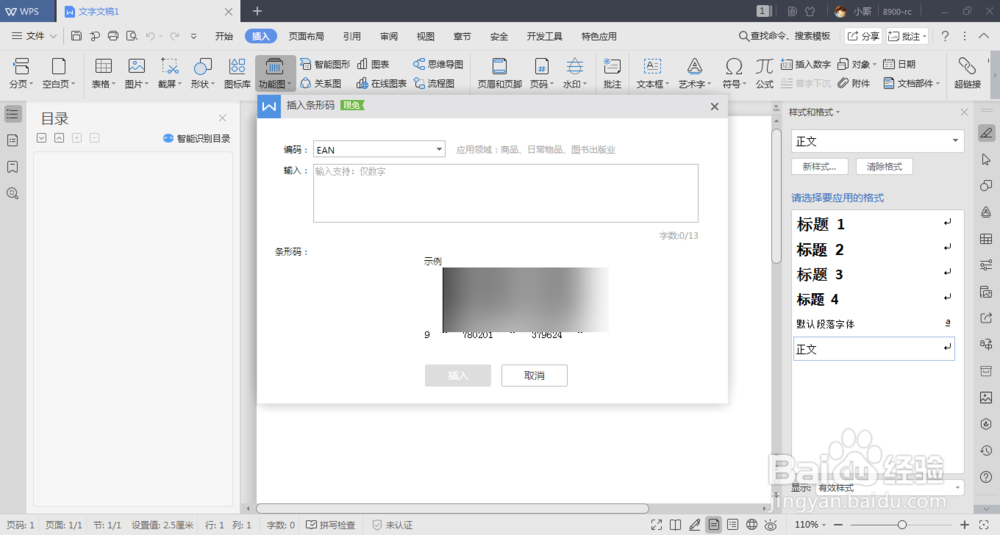The height and width of the screenshot is (535, 1000).
Task: Open 艺术字 word art gallery
Action: 695,73
